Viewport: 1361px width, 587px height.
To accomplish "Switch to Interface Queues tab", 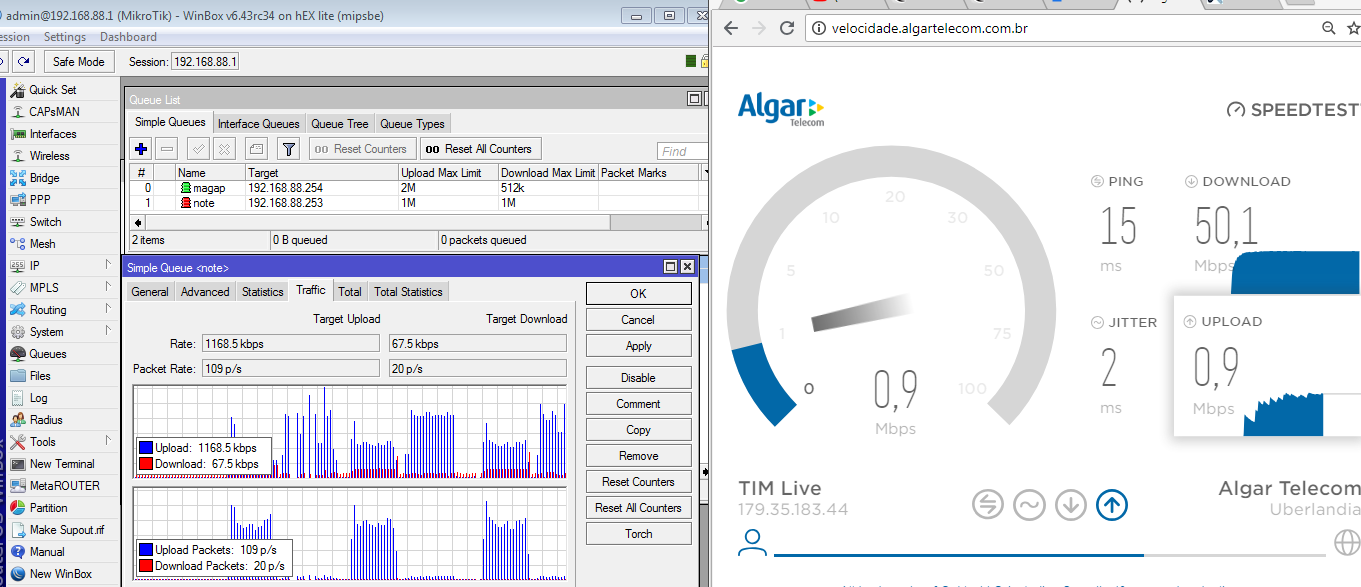I will pyautogui.click(x=259, y=124).
